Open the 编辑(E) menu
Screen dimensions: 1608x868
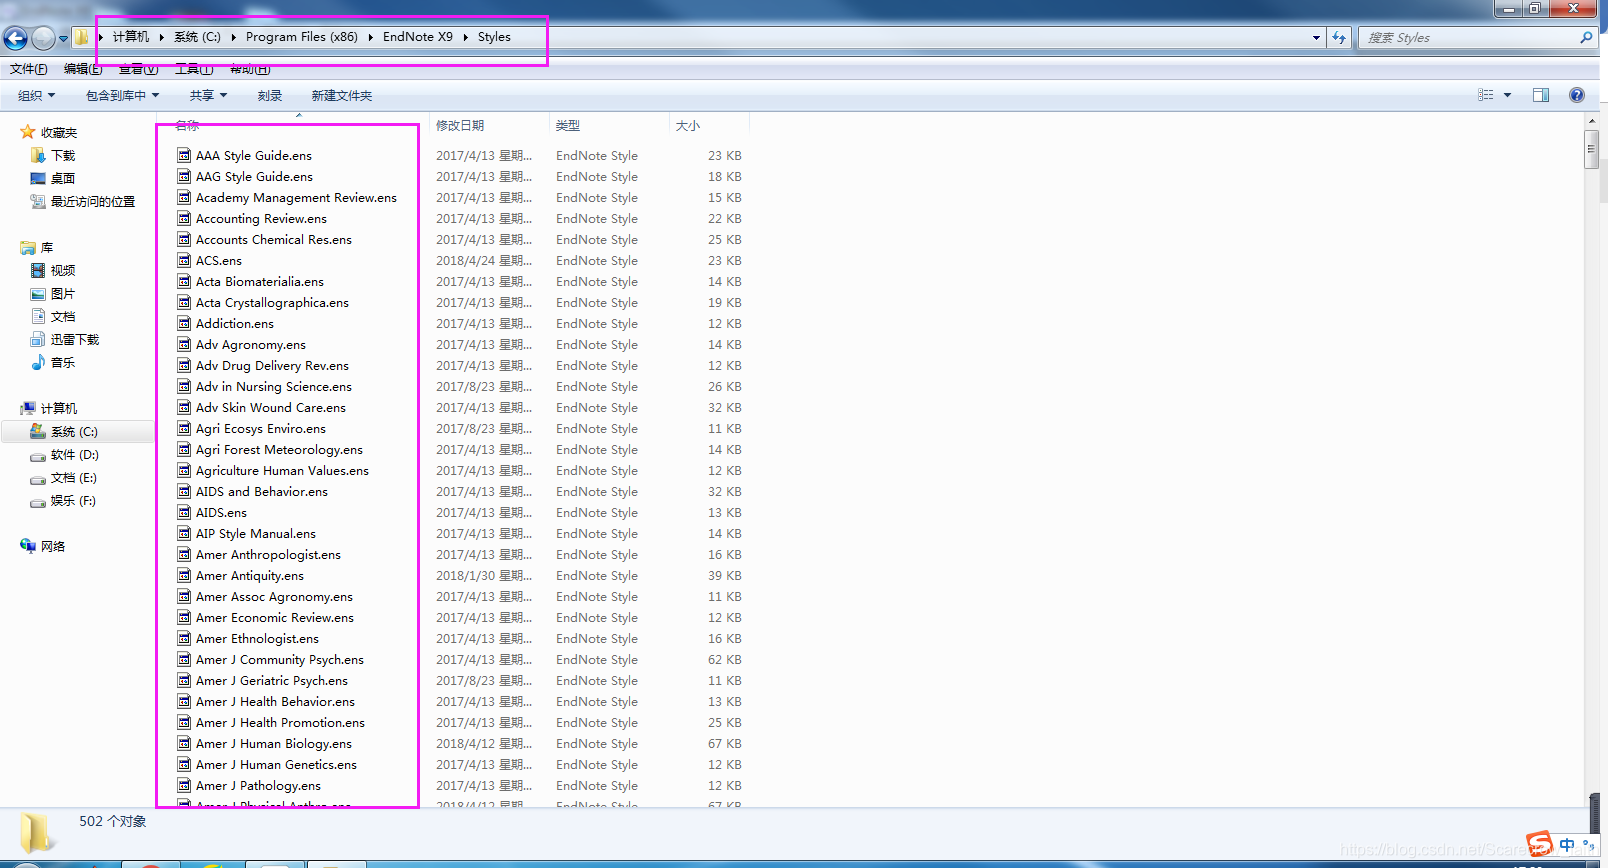[x=83, y=69]
